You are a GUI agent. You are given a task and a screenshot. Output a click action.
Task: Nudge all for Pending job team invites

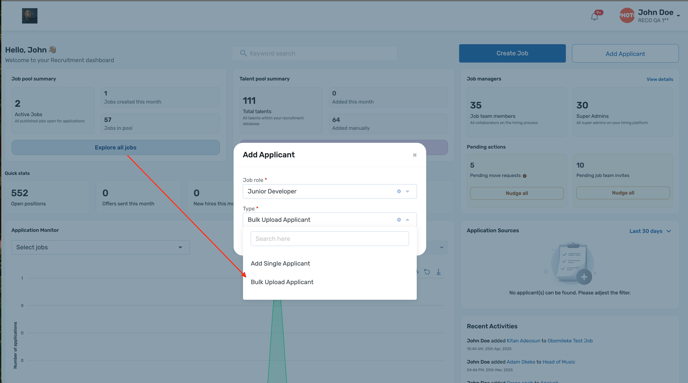(x=623, y=193)
